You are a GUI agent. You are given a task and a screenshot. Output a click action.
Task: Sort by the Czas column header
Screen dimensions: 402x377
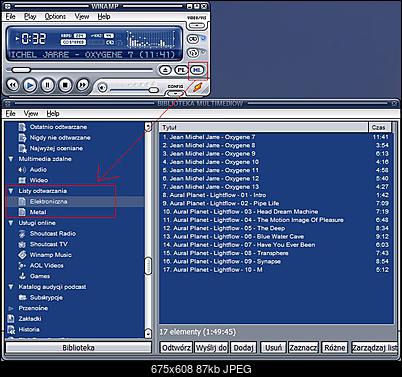tap(379, 127)
